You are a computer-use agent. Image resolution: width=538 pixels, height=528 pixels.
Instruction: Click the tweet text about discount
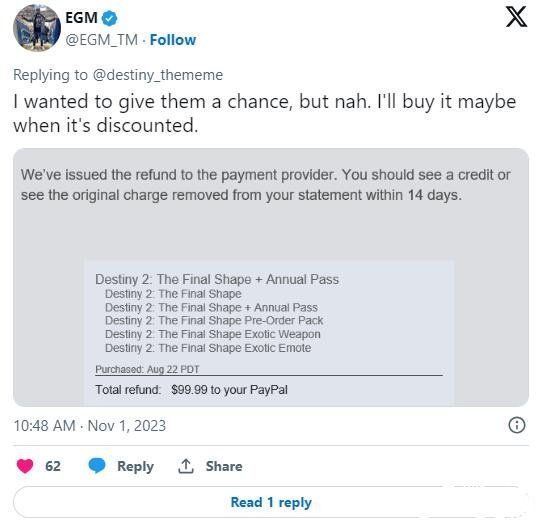[x=265, y=113]
